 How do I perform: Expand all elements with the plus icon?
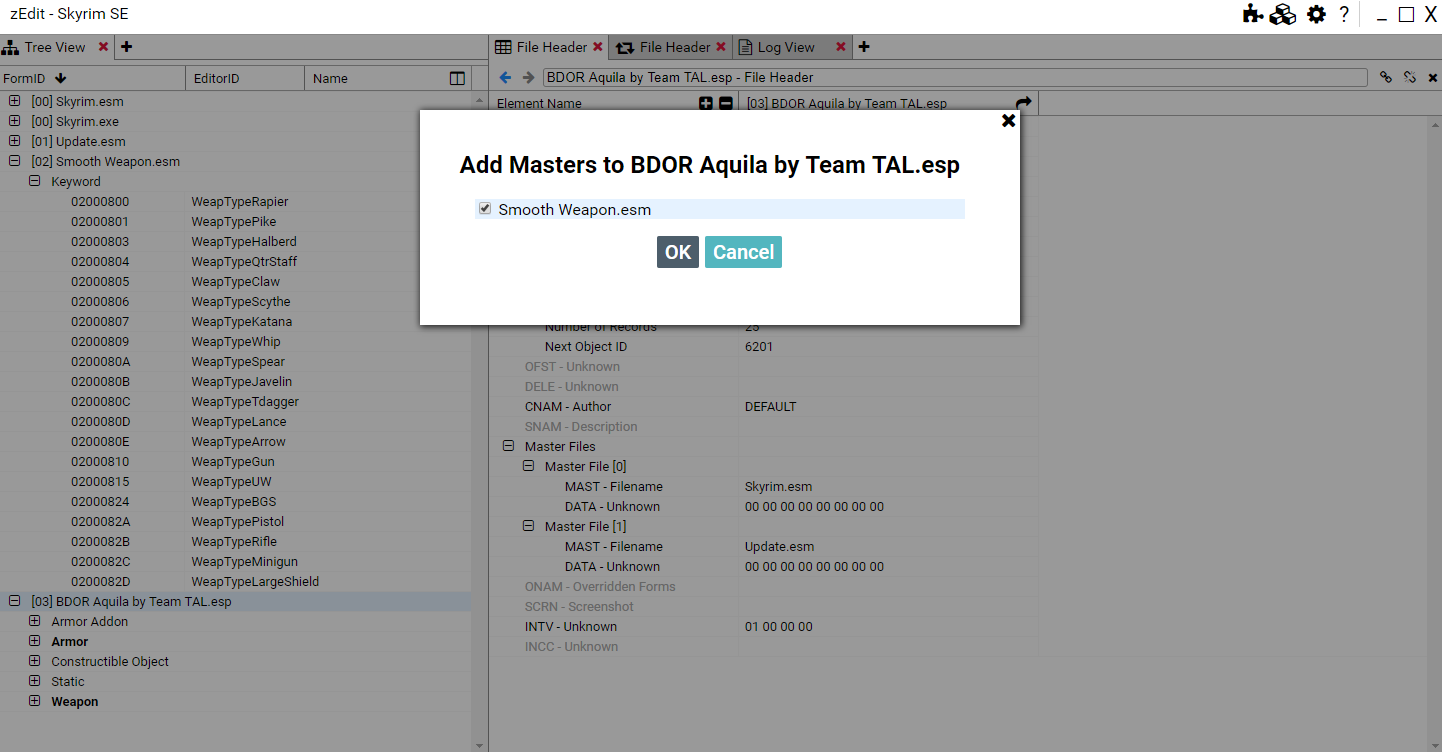click(706, 103)
